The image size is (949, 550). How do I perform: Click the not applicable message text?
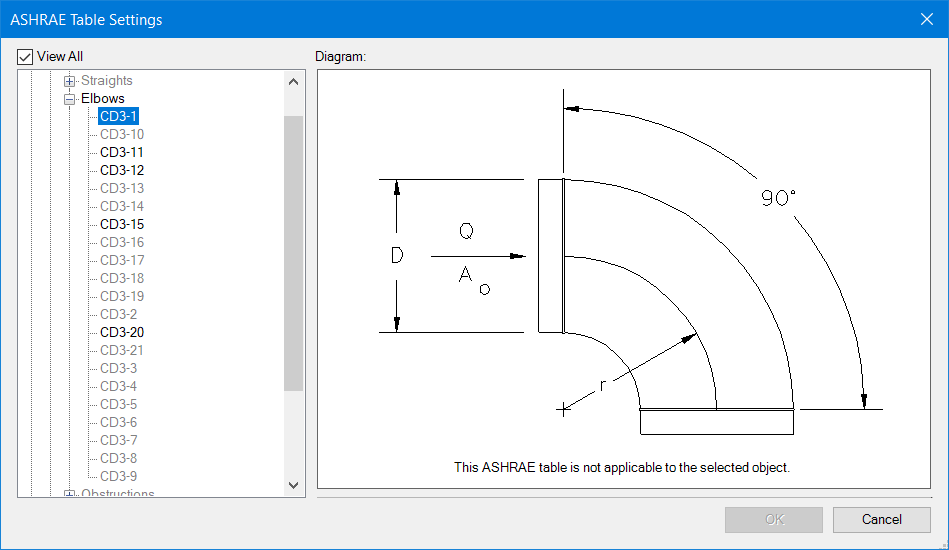click(622, 468)
